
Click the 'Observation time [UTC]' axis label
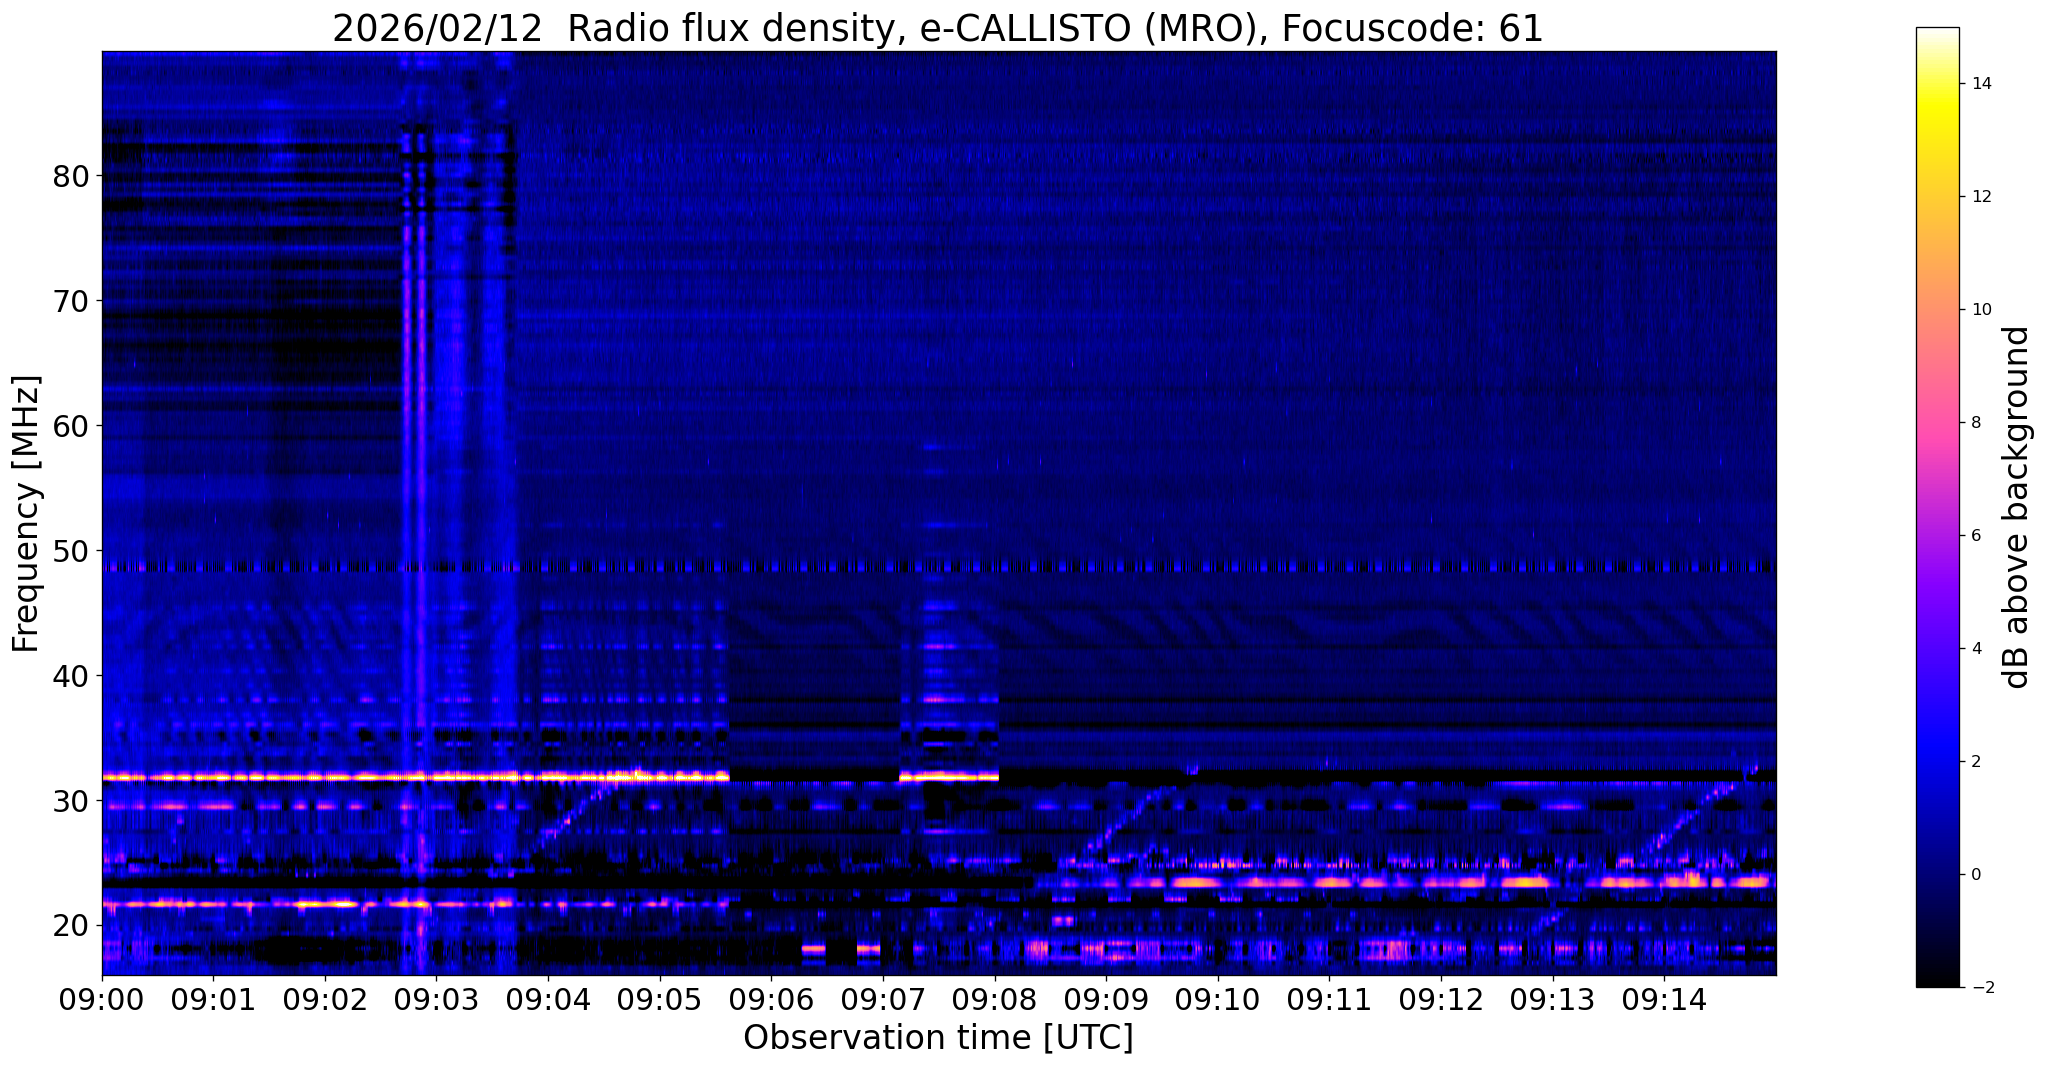coord(938,1038)
